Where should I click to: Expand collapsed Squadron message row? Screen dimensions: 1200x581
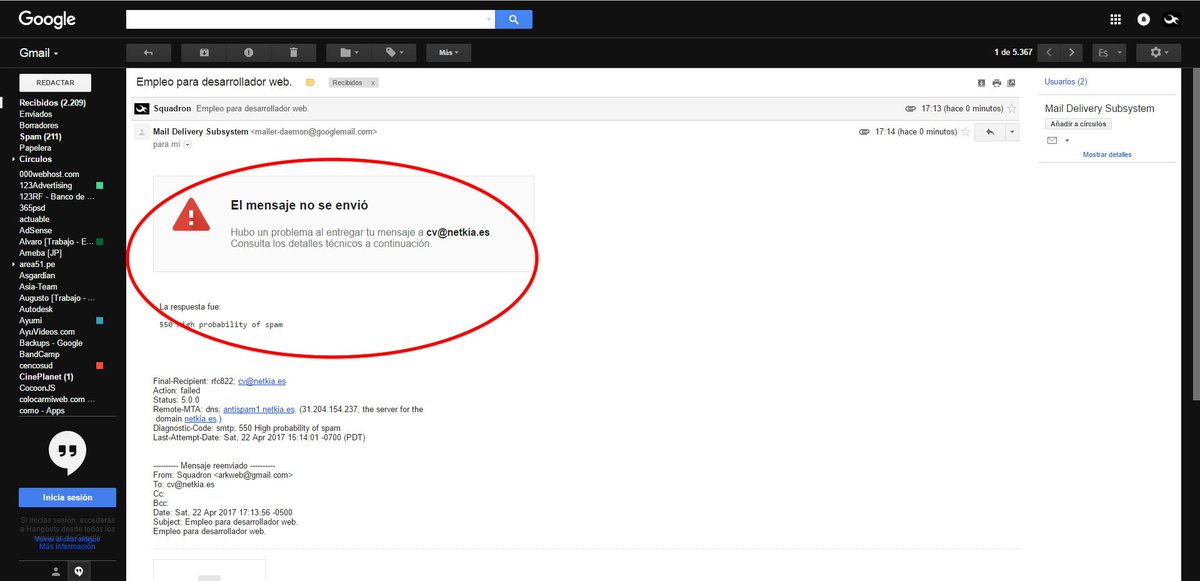575,108
